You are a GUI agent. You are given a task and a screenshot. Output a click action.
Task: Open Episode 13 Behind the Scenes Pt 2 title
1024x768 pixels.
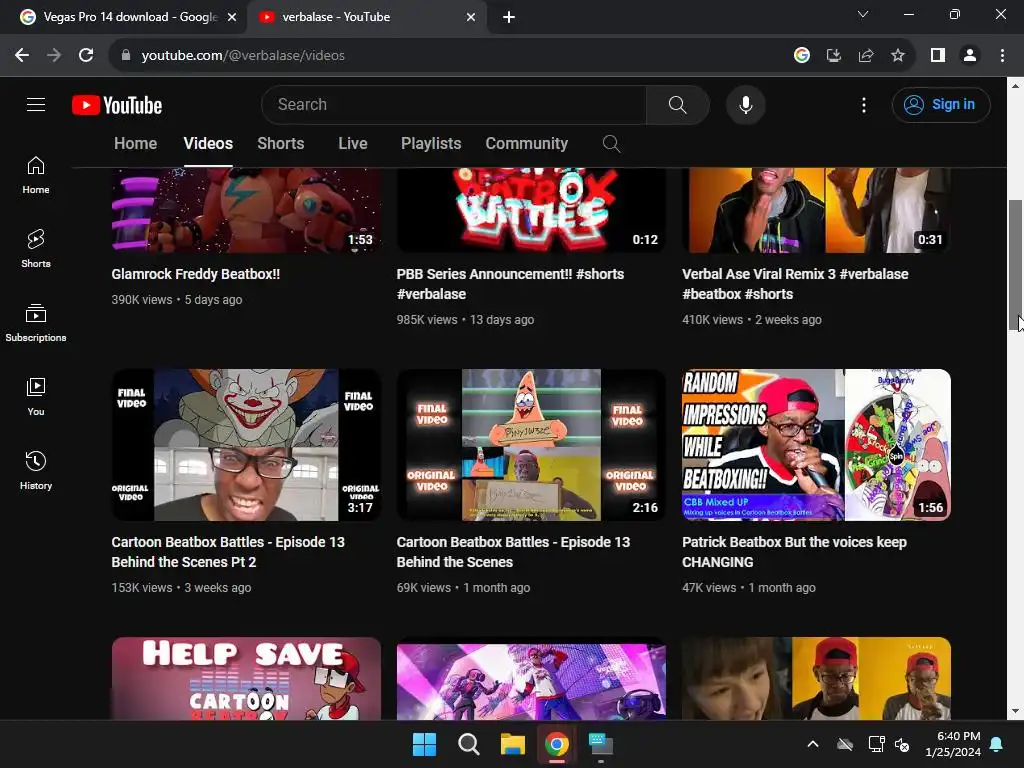[x=228, y=552]
